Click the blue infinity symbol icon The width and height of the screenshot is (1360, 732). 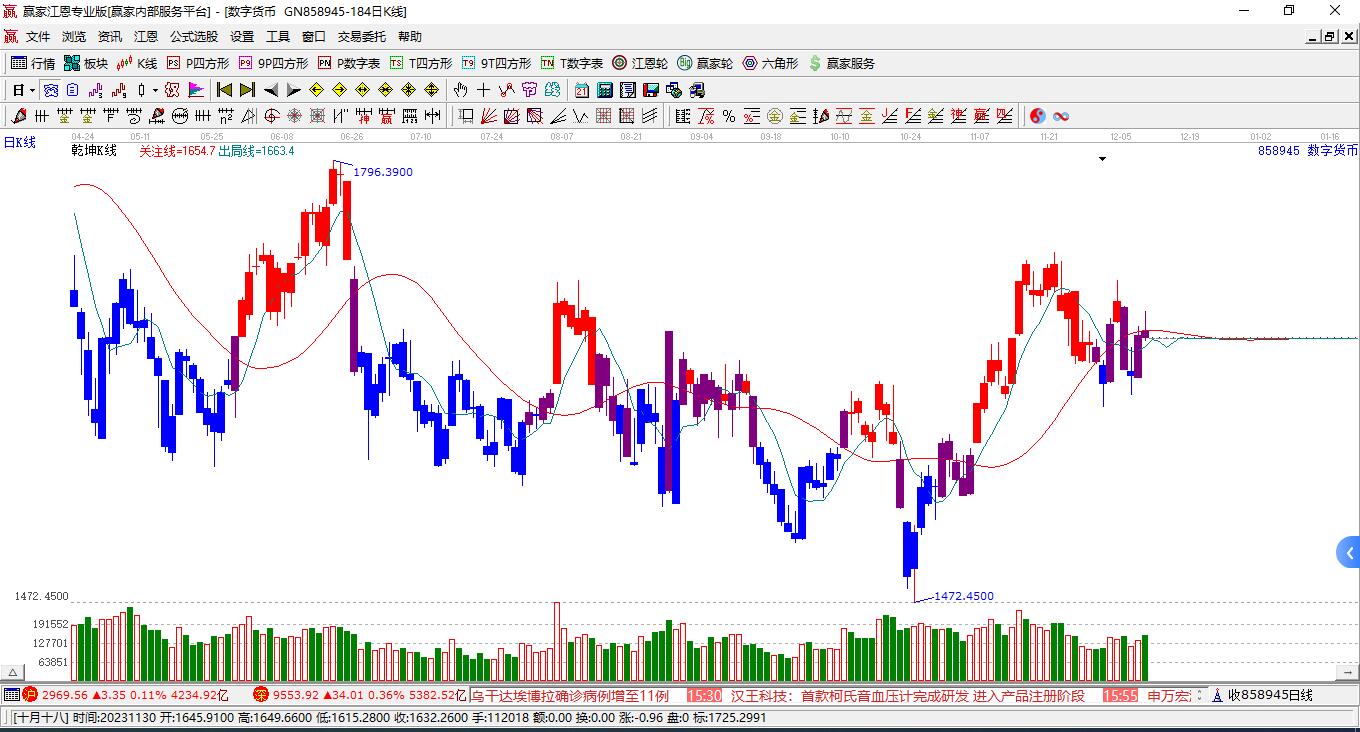[1061, 116]
